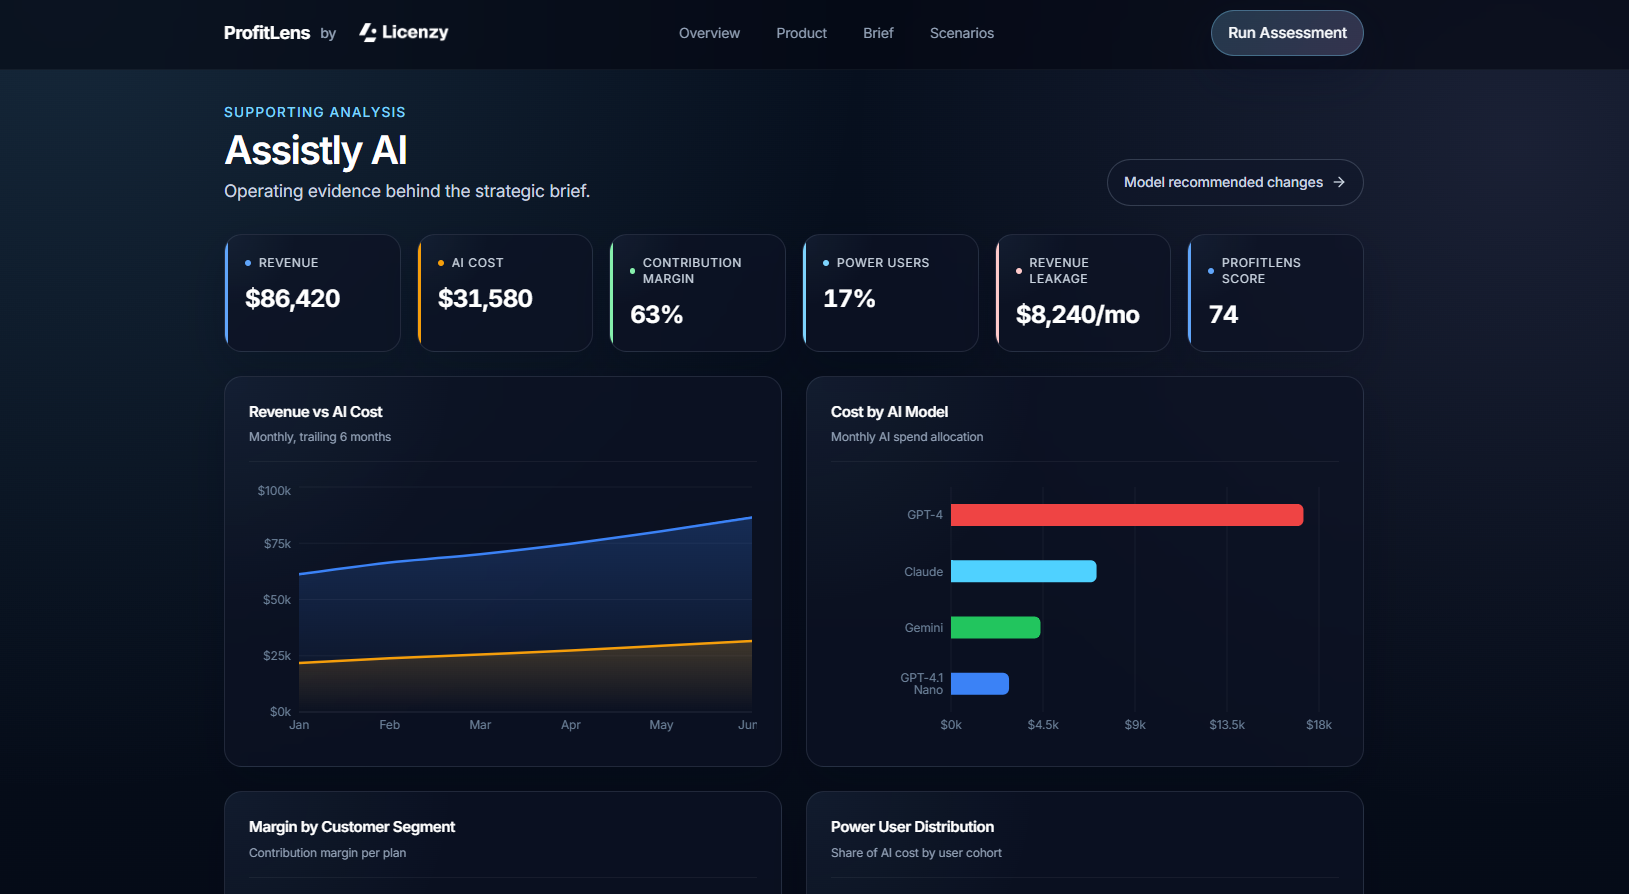Click the $13.5k x-axis label
Viewport: 1629px width, 894px height.
[1227, 725]
